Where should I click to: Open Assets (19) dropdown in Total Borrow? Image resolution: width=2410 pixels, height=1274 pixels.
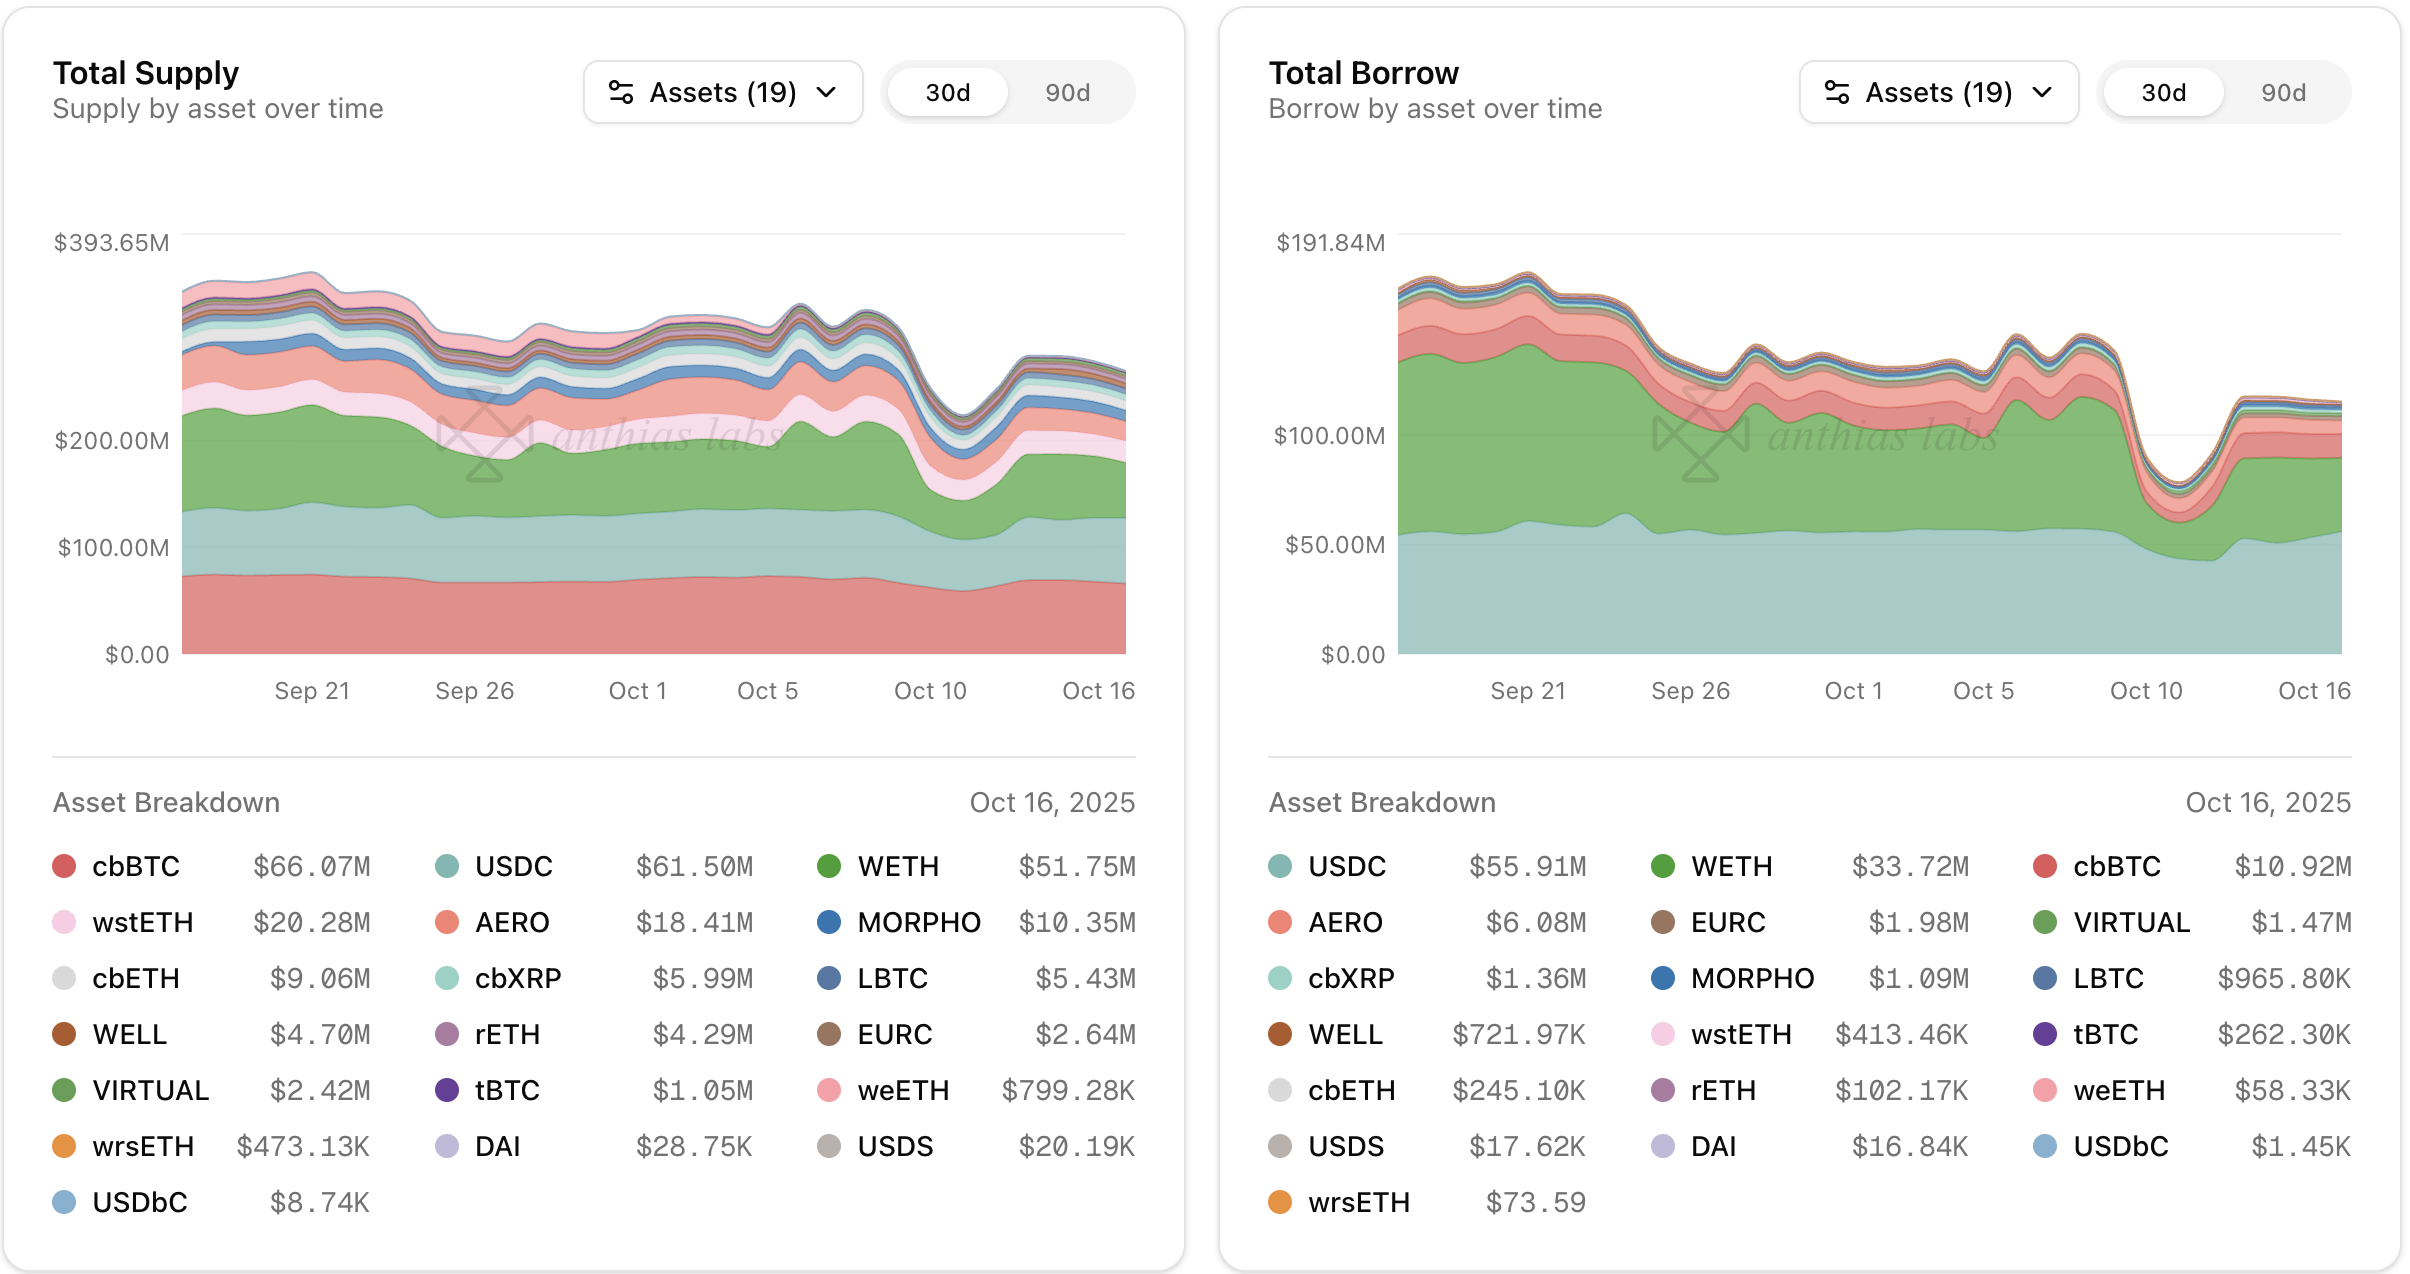(x=1939, y=93)
